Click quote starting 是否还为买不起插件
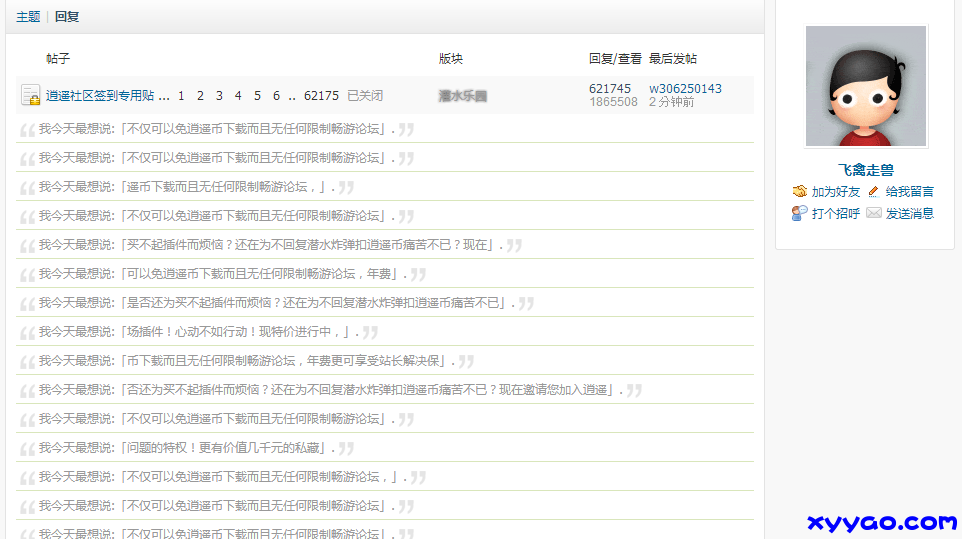Screen dimensions: 962x539 pyautogui.click(x=277, y=303)
